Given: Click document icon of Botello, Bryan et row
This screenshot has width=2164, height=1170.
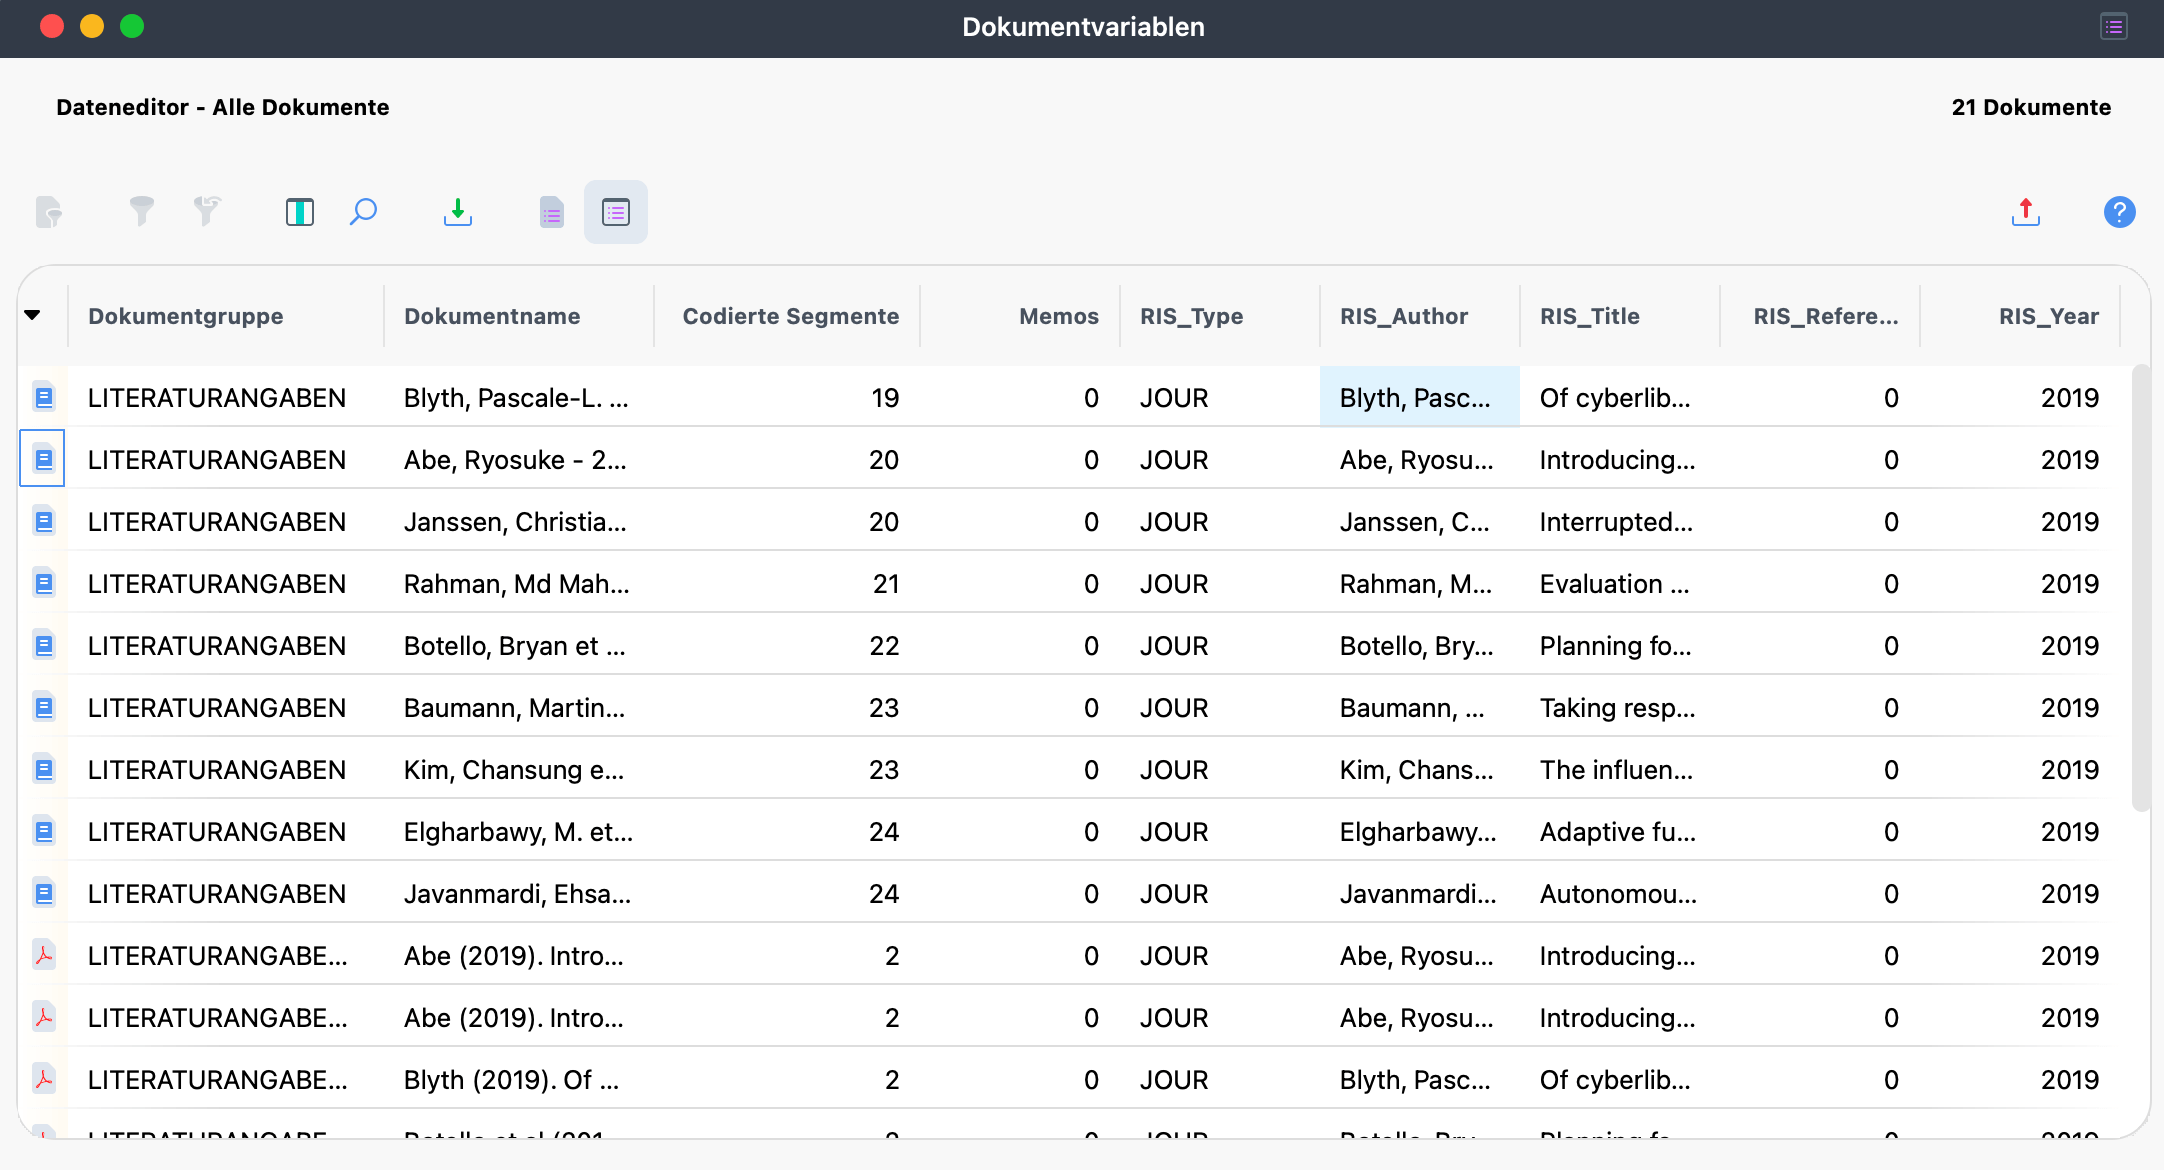Looking at the screenshot, I should click(43, 645).
